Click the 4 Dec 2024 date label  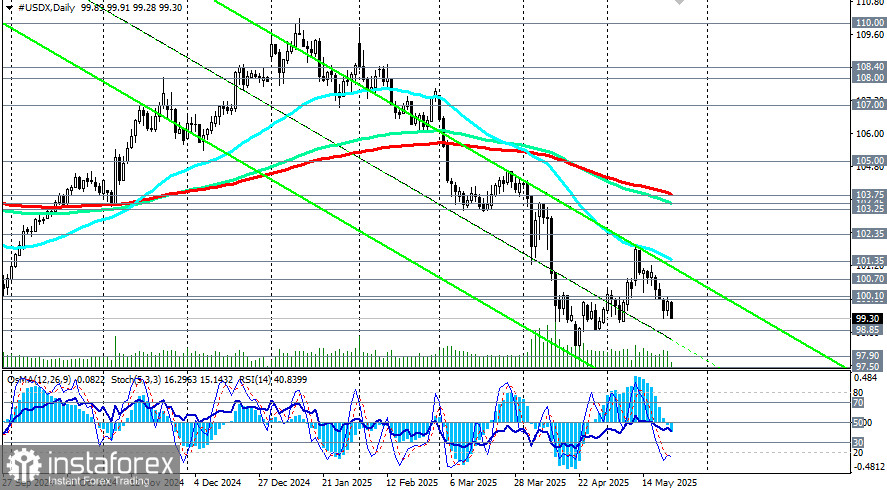tap(218, 483)
